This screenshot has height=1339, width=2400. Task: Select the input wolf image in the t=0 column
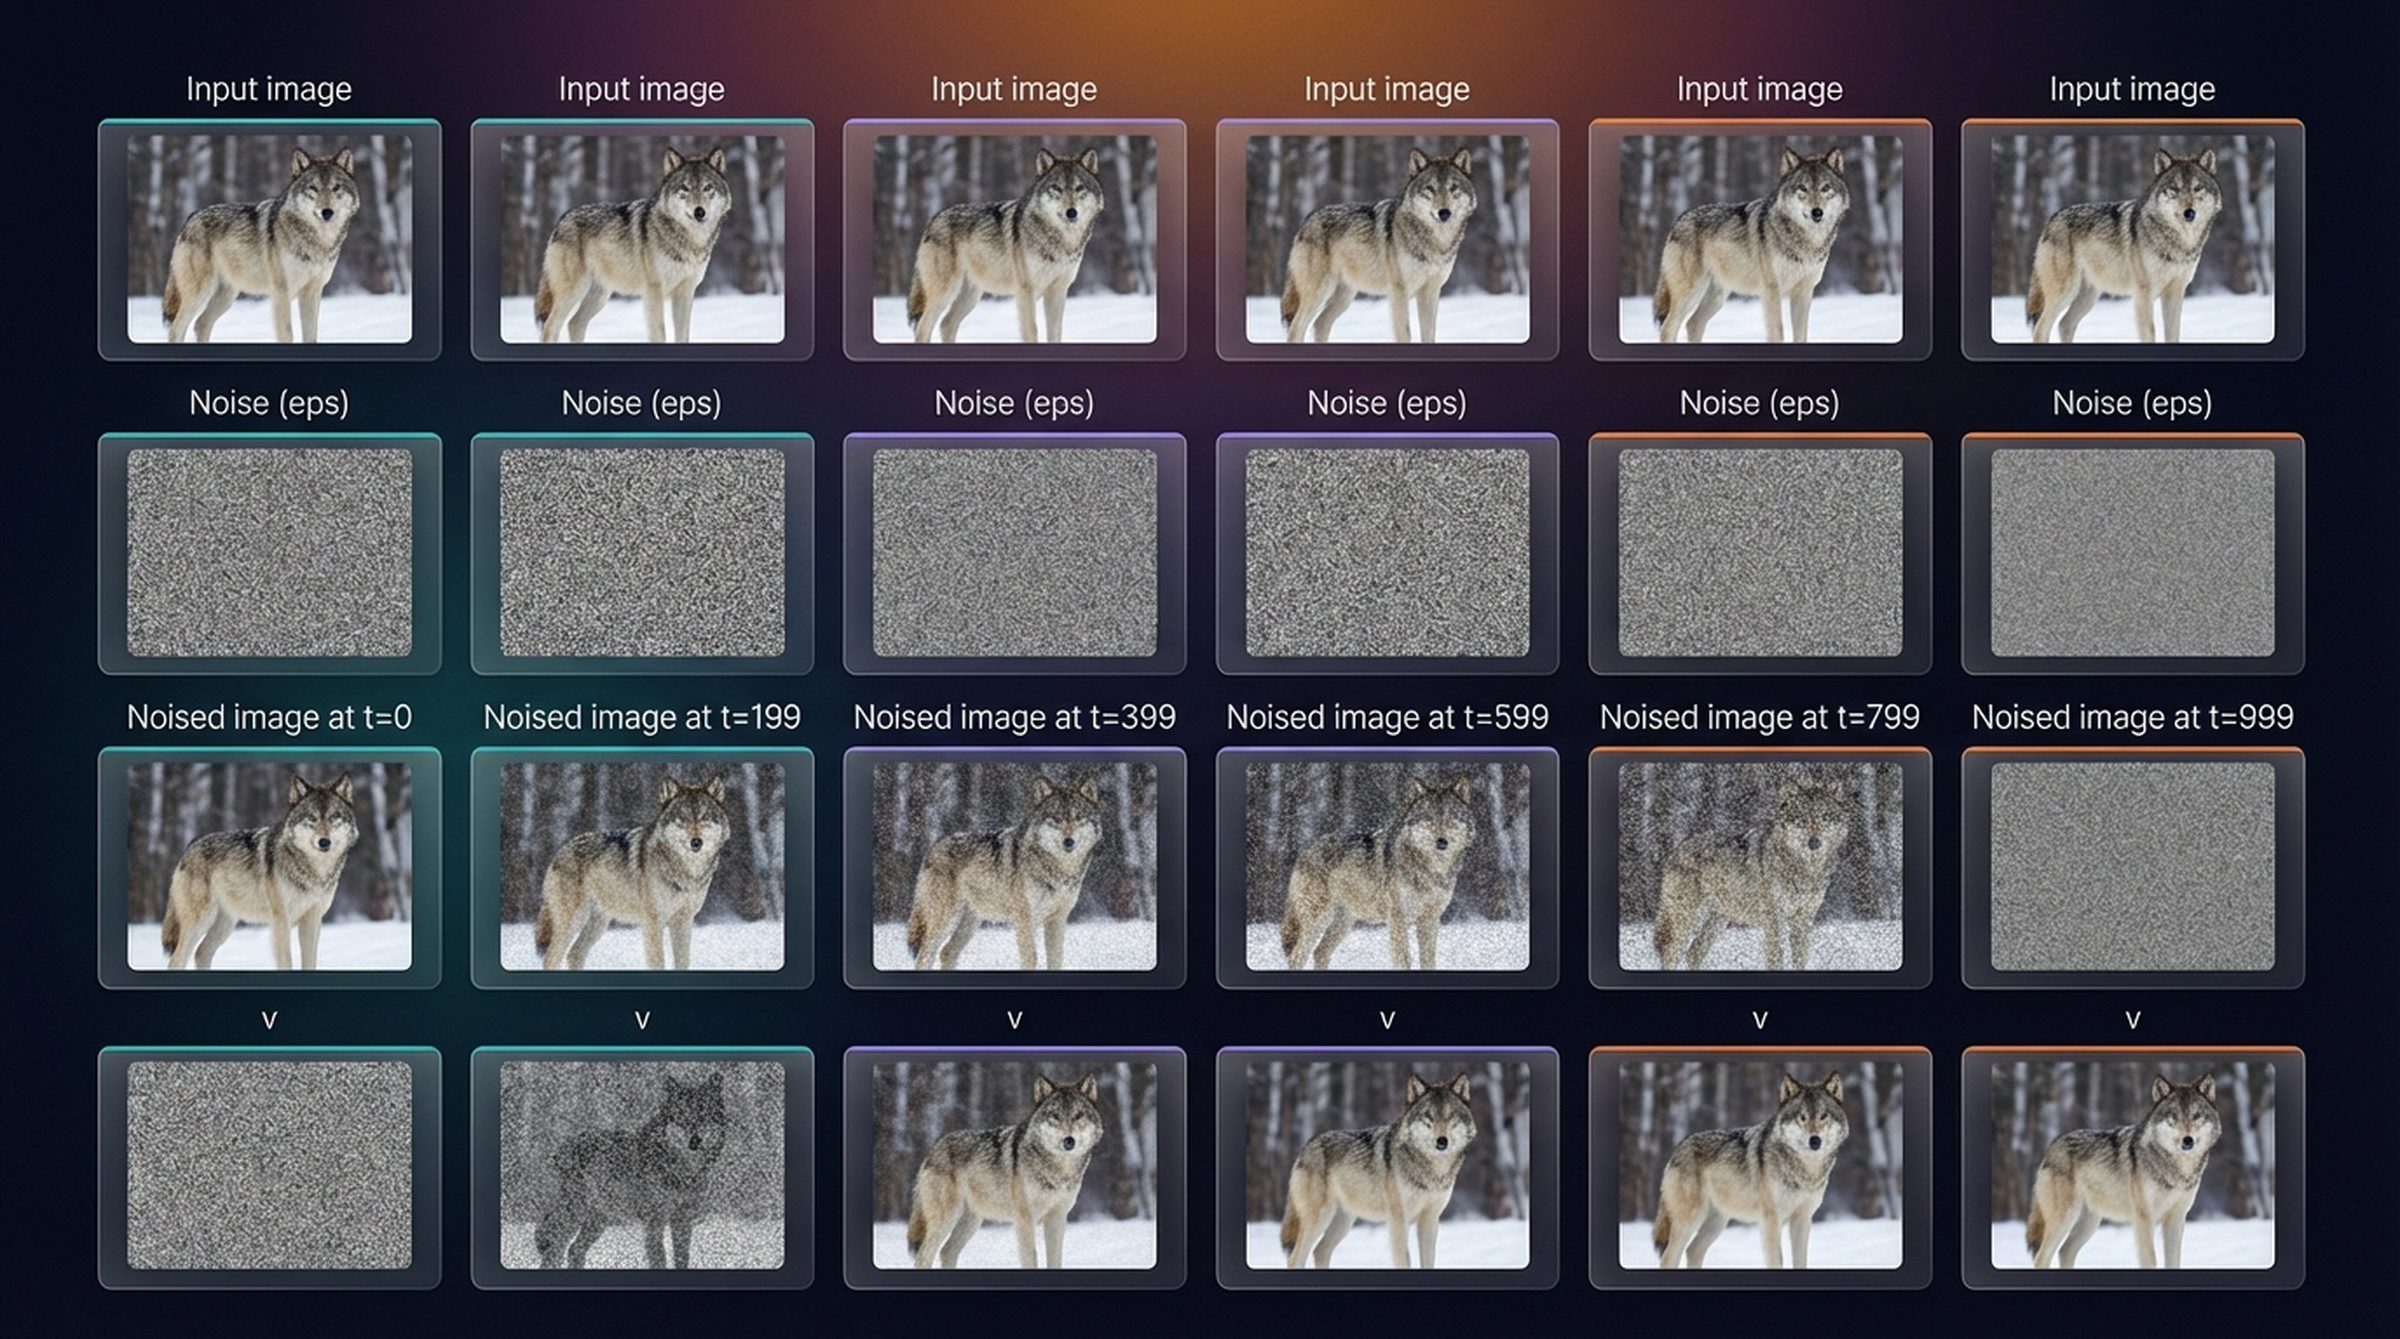(269, 239)
